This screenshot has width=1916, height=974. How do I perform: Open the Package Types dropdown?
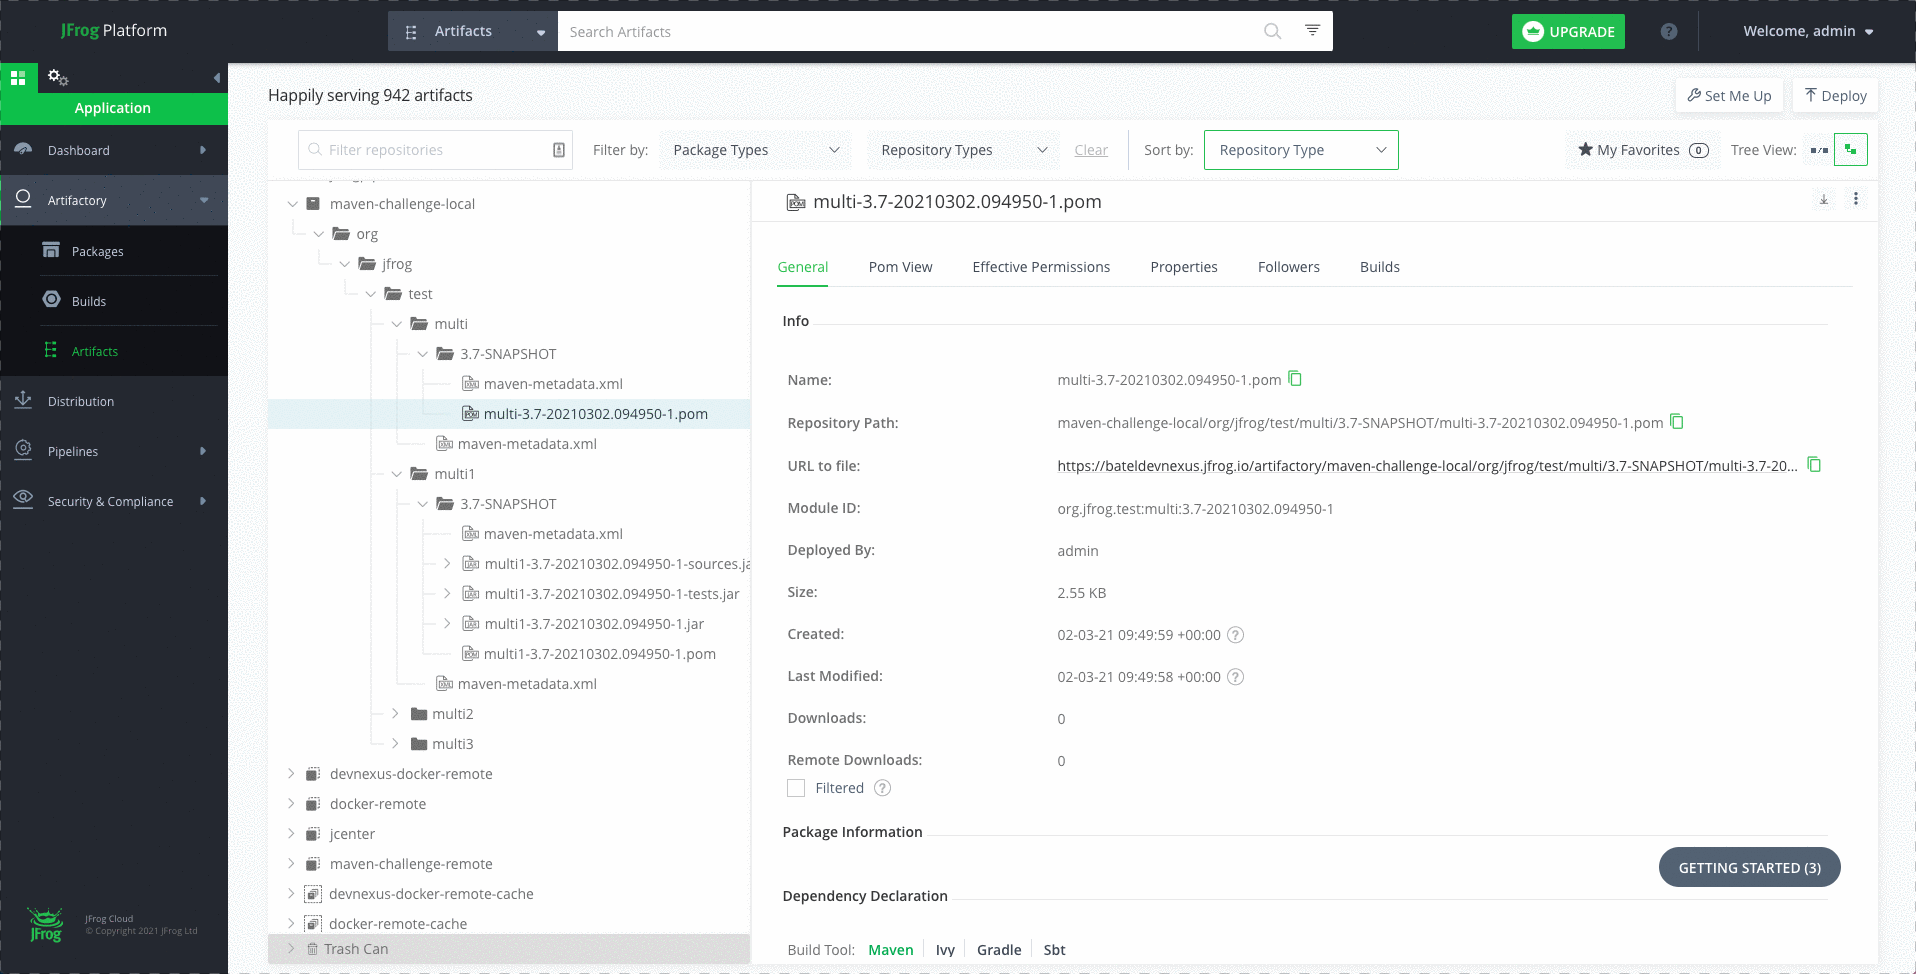pyautogui.click(x=755, y=150)
